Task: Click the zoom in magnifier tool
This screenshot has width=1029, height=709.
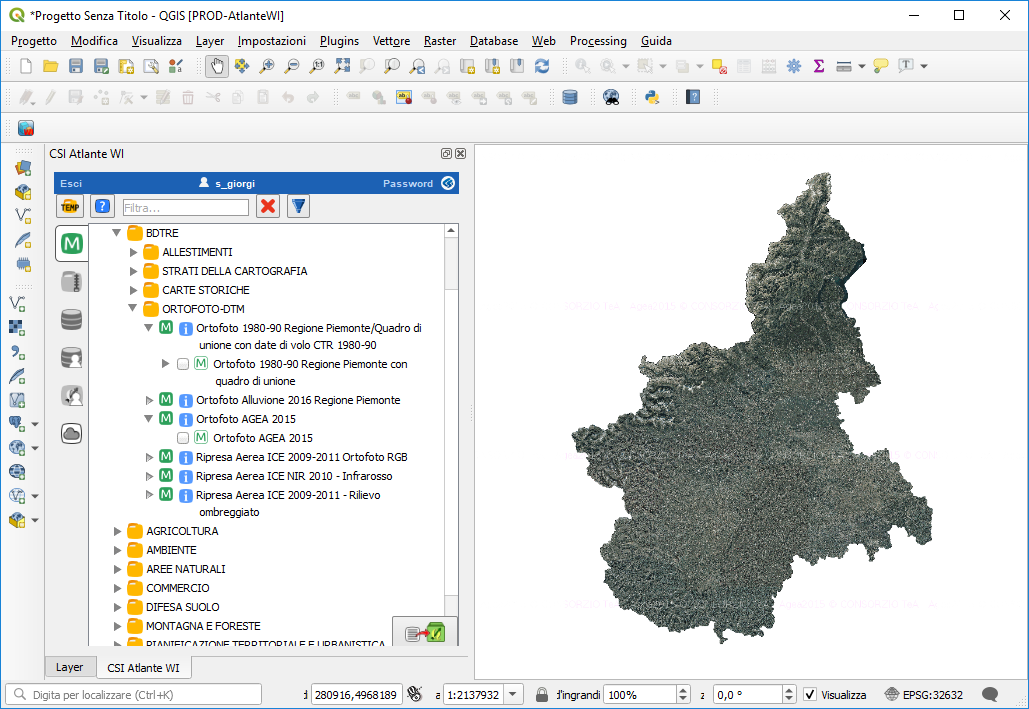Action: [x=267, y=66]
